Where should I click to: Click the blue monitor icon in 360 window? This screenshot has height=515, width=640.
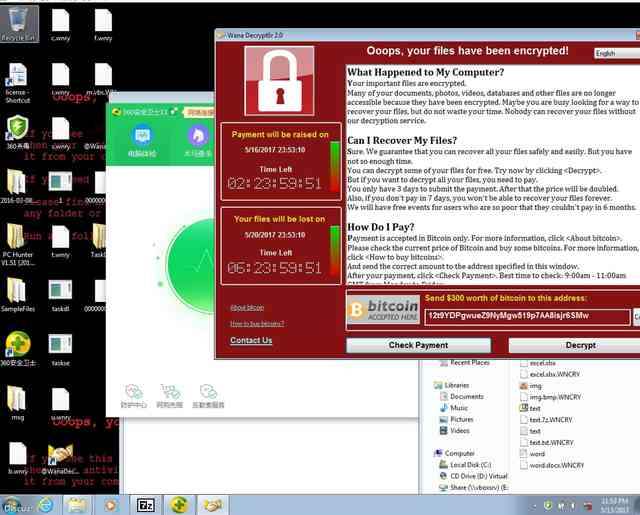142,136
